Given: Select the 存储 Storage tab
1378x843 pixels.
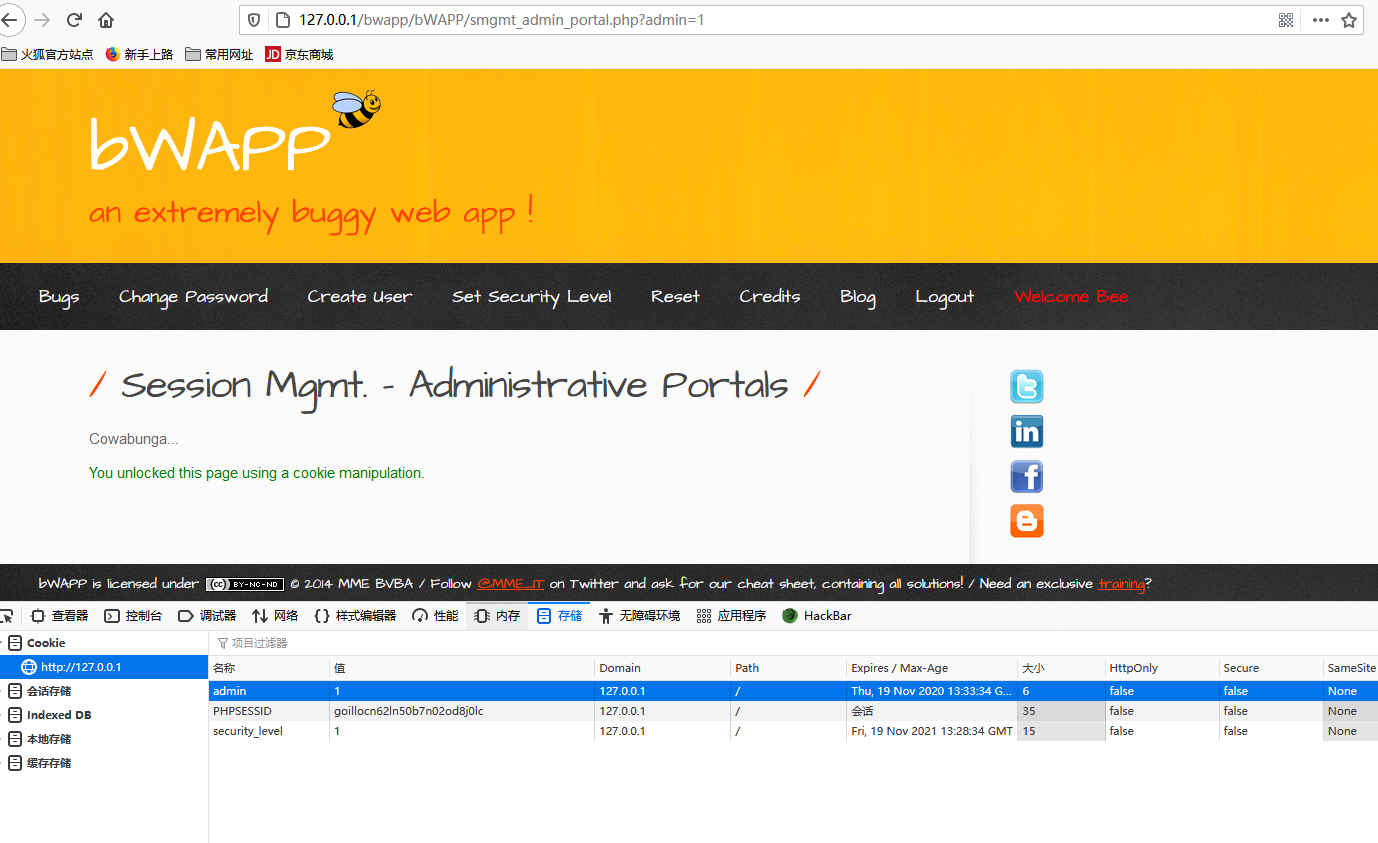Looking at the screenshot, I should pyautogui.click(x=559, y=616).
